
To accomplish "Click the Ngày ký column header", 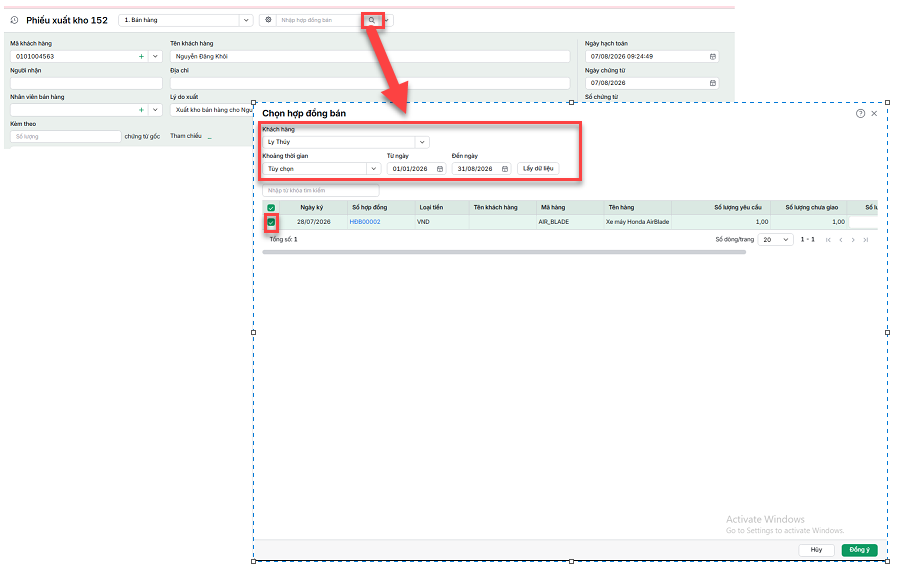I will tap(312, 208).
